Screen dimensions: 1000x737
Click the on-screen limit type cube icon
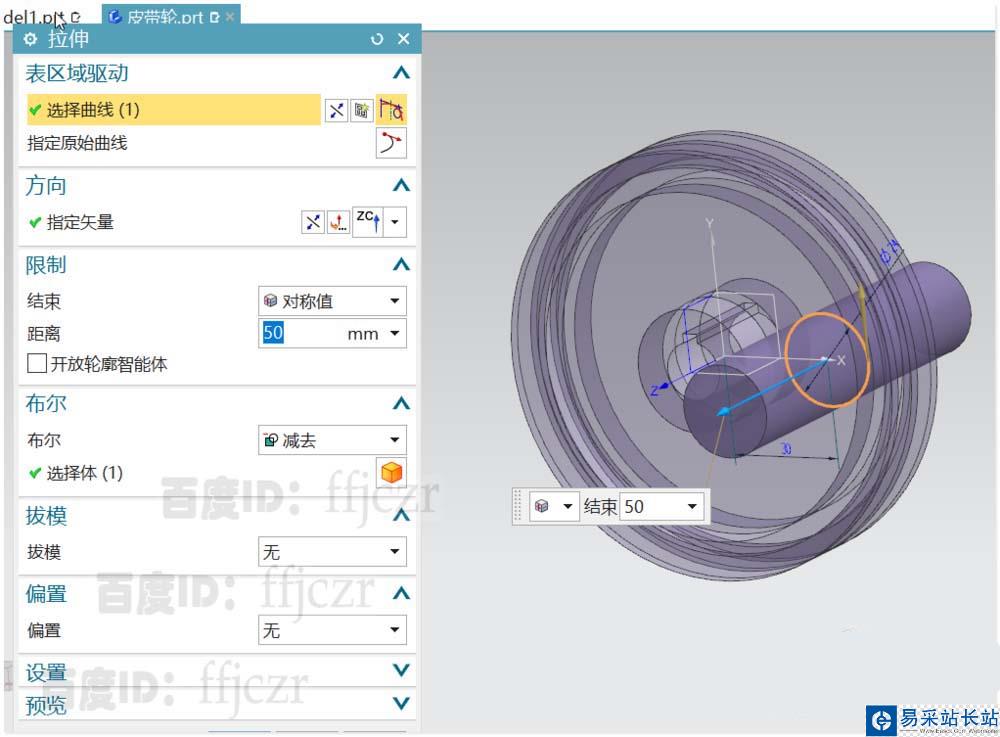542,506
